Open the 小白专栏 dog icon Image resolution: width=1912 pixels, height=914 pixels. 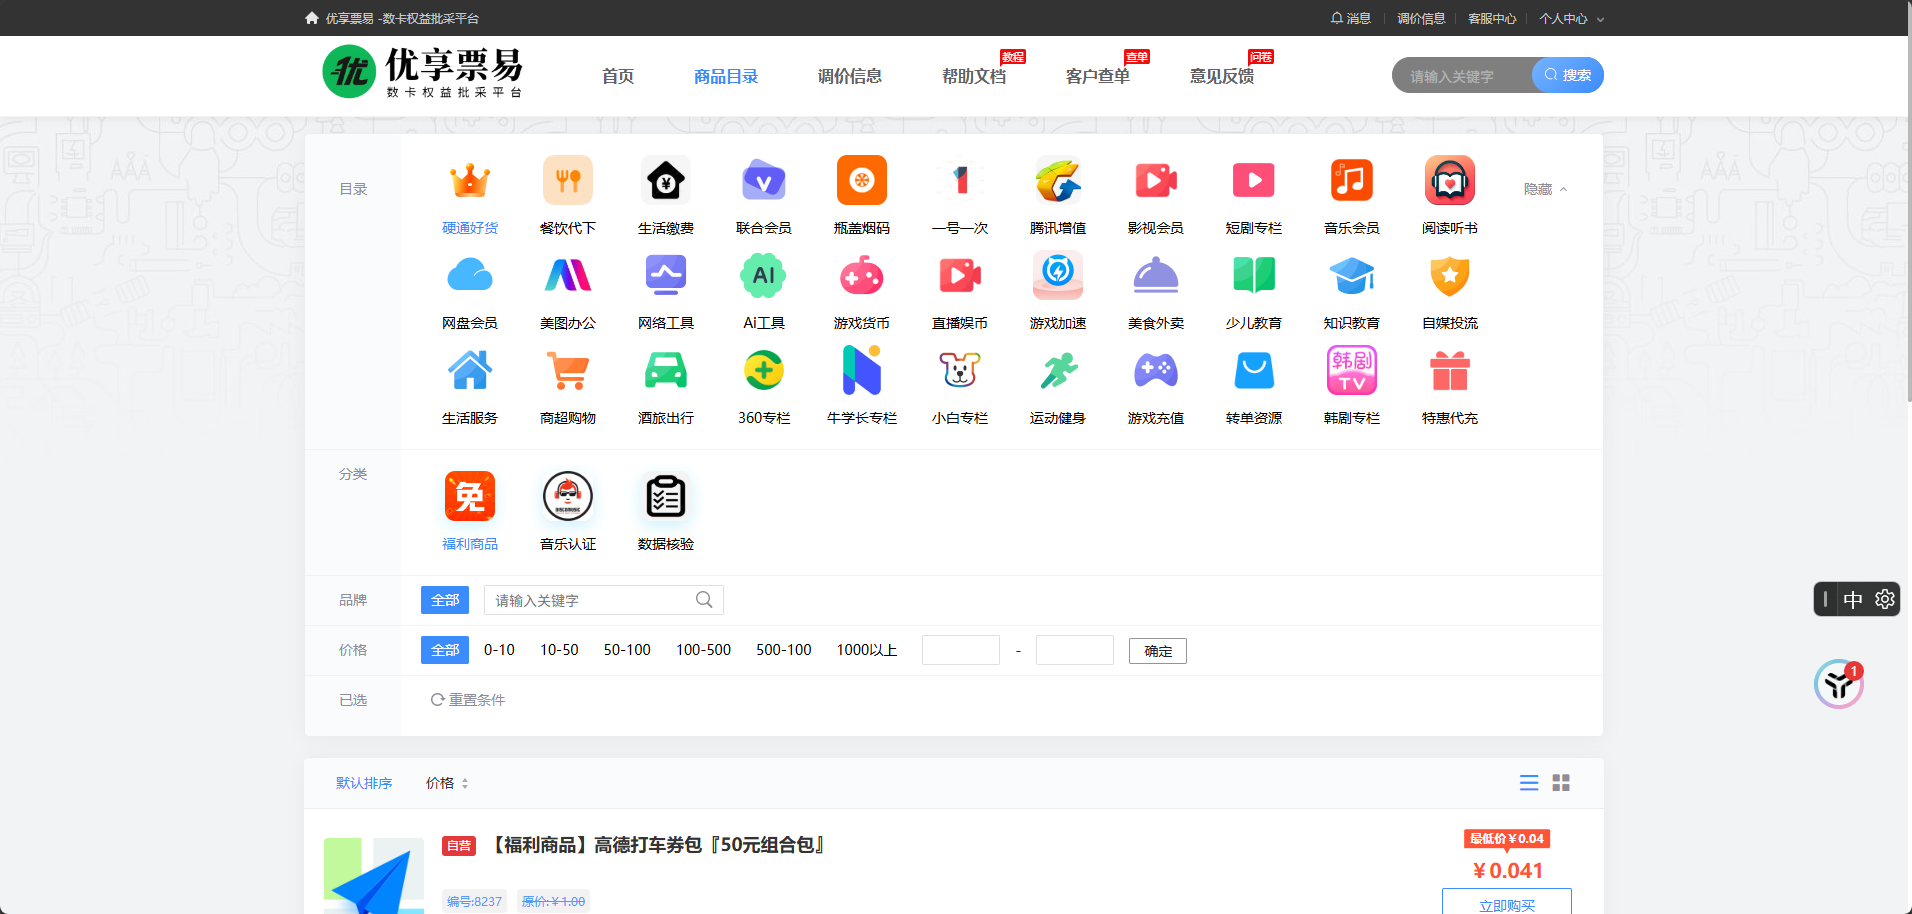pyautogui.click(x=960, y=370)
